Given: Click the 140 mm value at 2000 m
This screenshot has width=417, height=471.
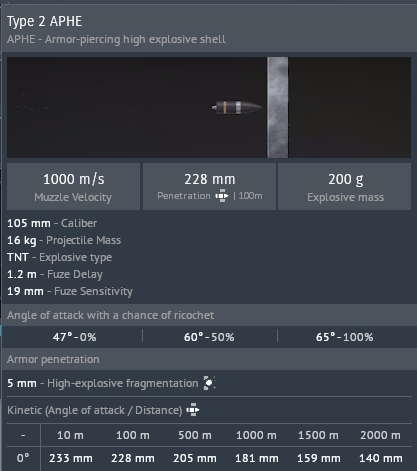Looking at the screenshot, I should [381, 458].
